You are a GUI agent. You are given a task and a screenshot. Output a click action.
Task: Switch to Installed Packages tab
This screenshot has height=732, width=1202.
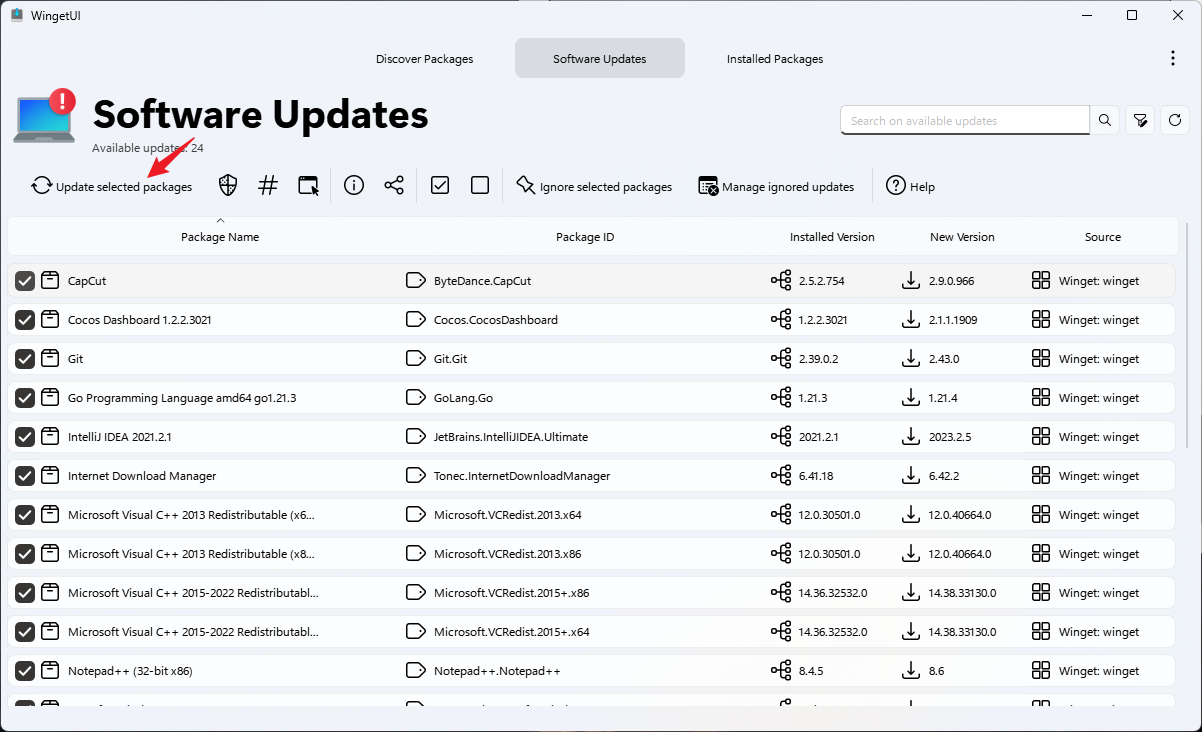[775, 59]
